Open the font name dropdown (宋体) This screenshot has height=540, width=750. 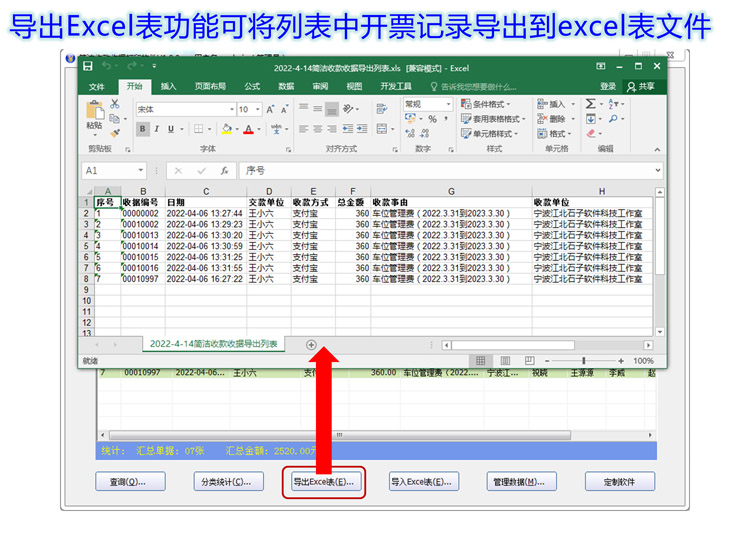(181, 109)
